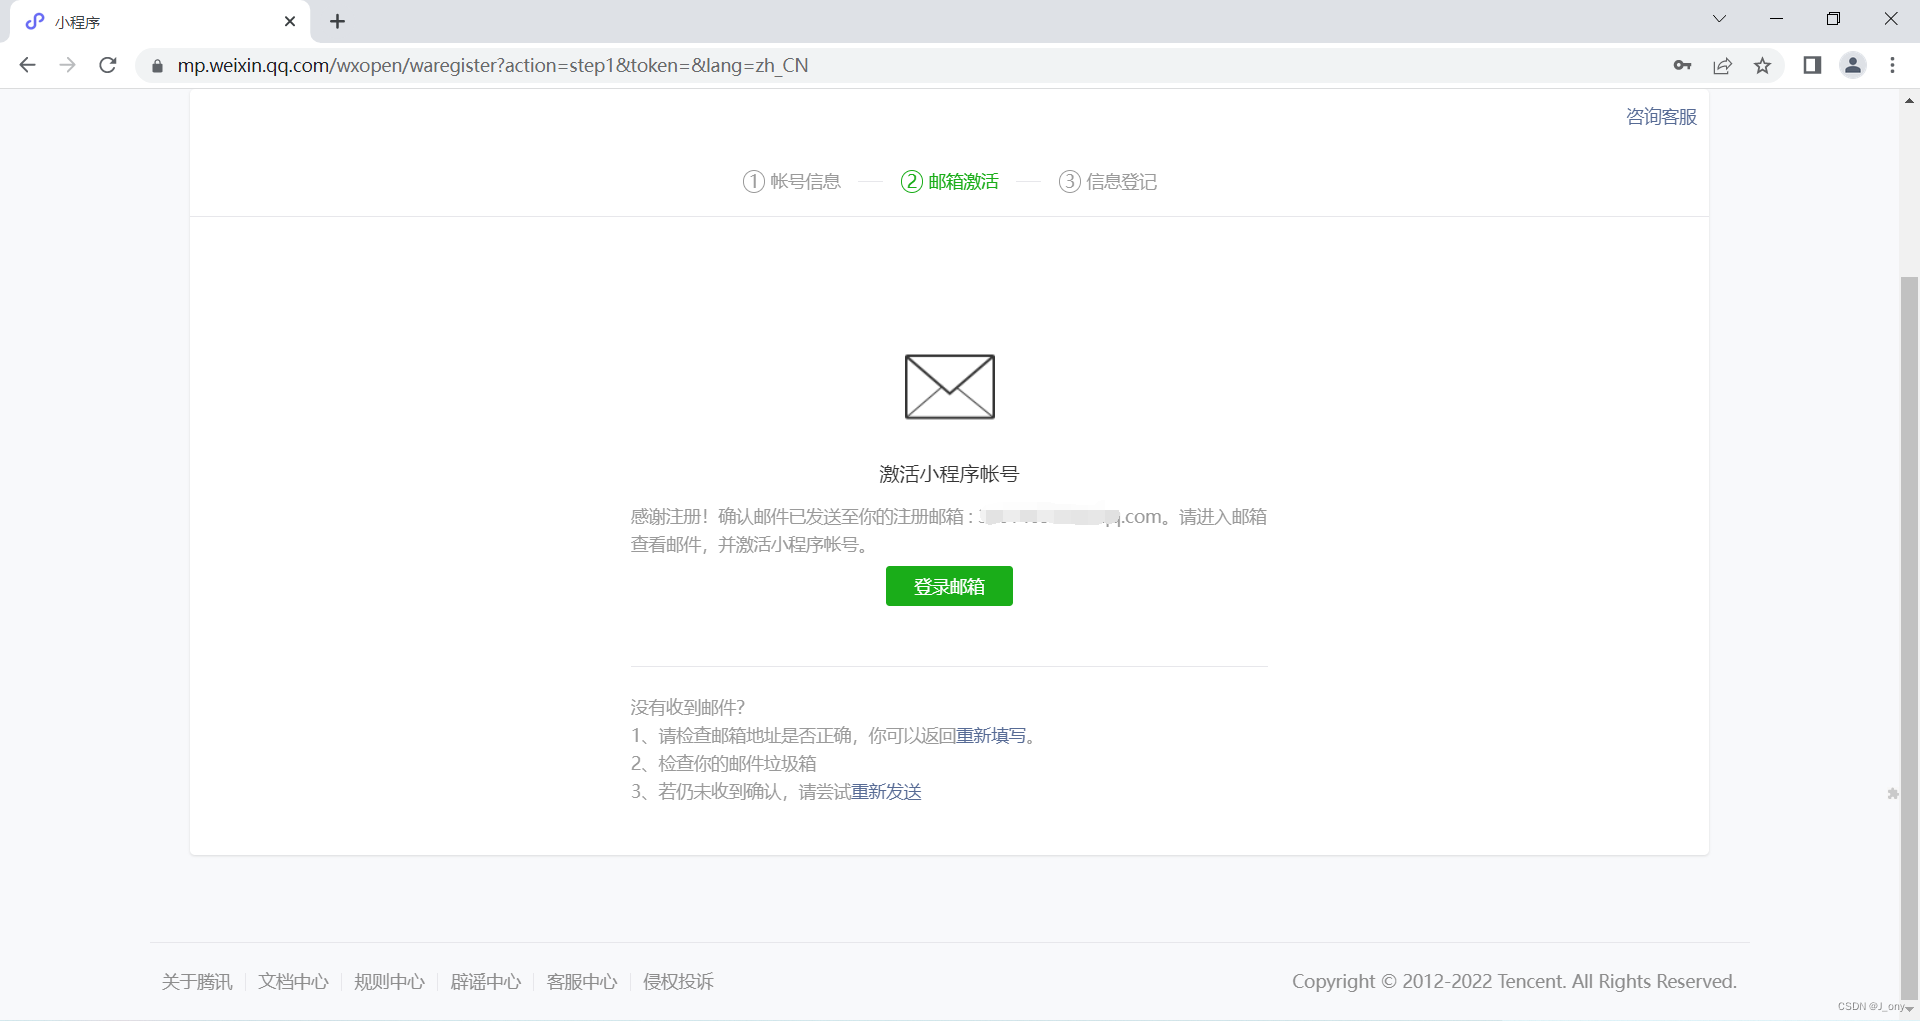Image resolution: width=1920 pixels, height=1021 pixels.
Task: Click the scrollbar up arrow
Action: pyautogui.click(x=1909, y=100)
